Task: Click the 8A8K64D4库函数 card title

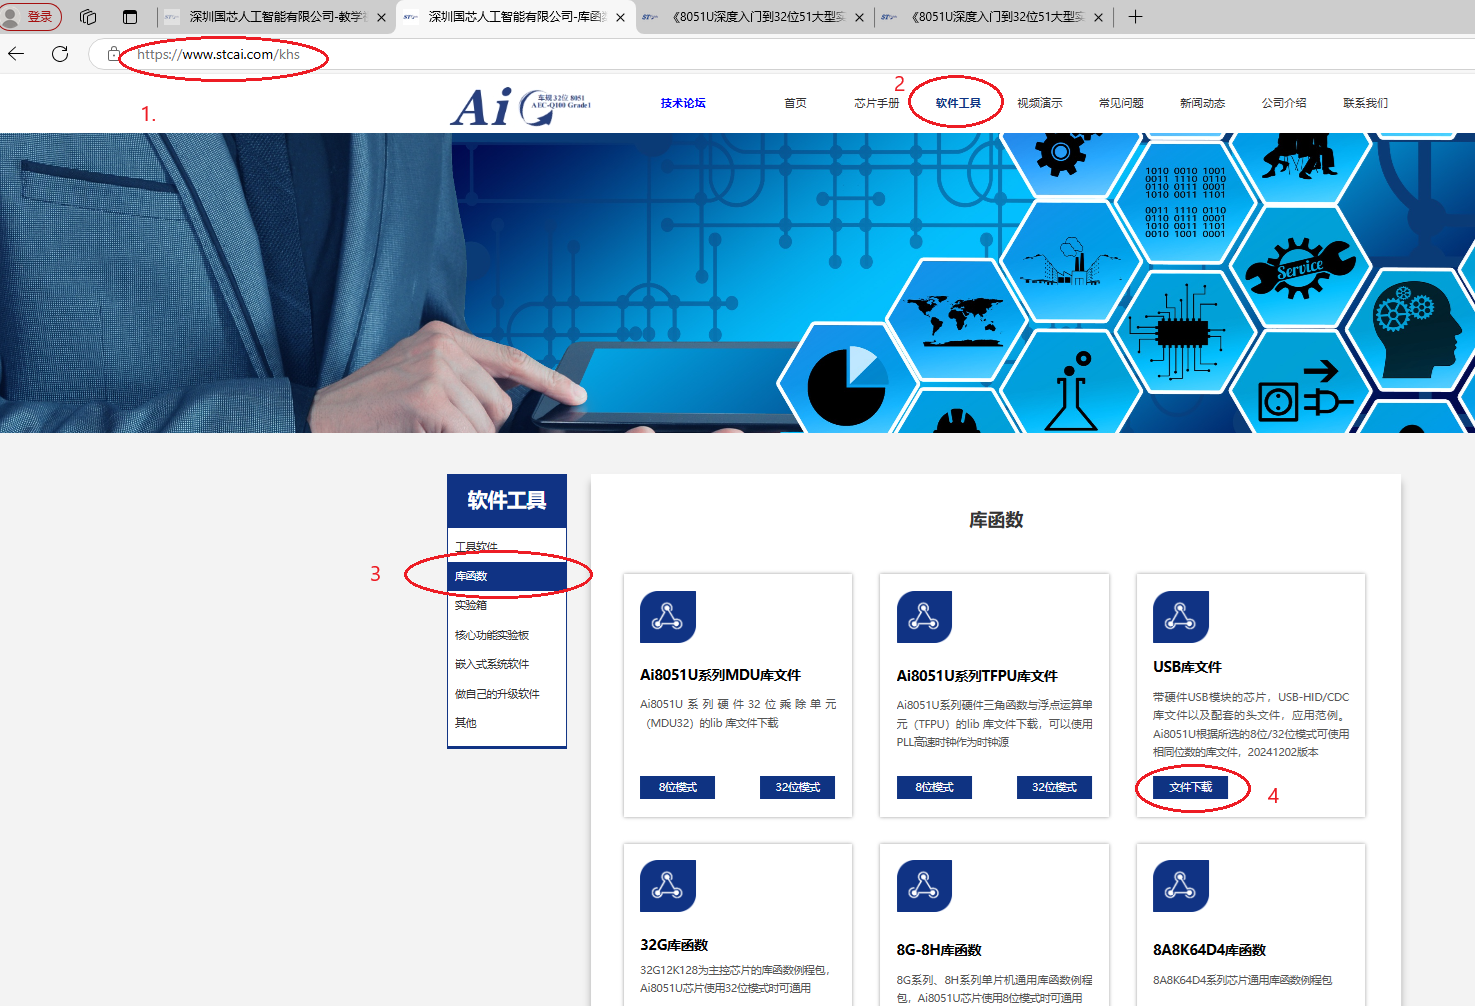Action: click(1209, 950)
